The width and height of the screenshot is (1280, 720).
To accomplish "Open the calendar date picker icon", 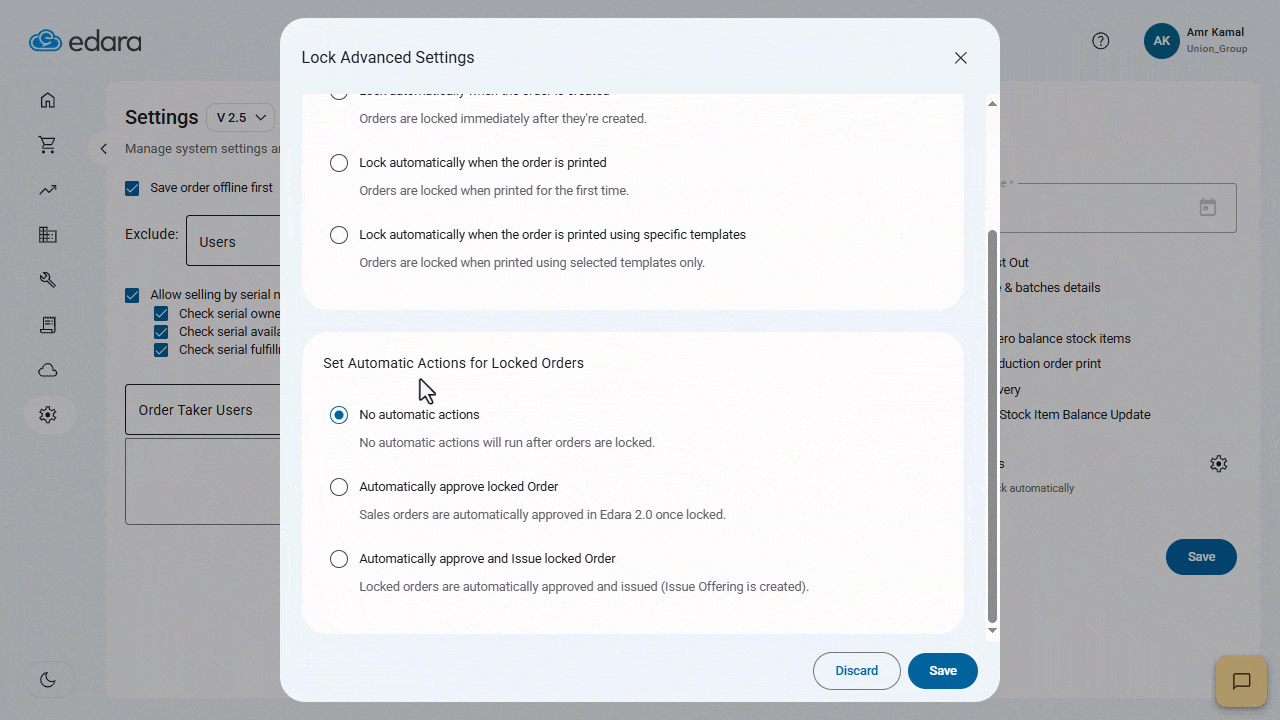I will (1208, 207).
